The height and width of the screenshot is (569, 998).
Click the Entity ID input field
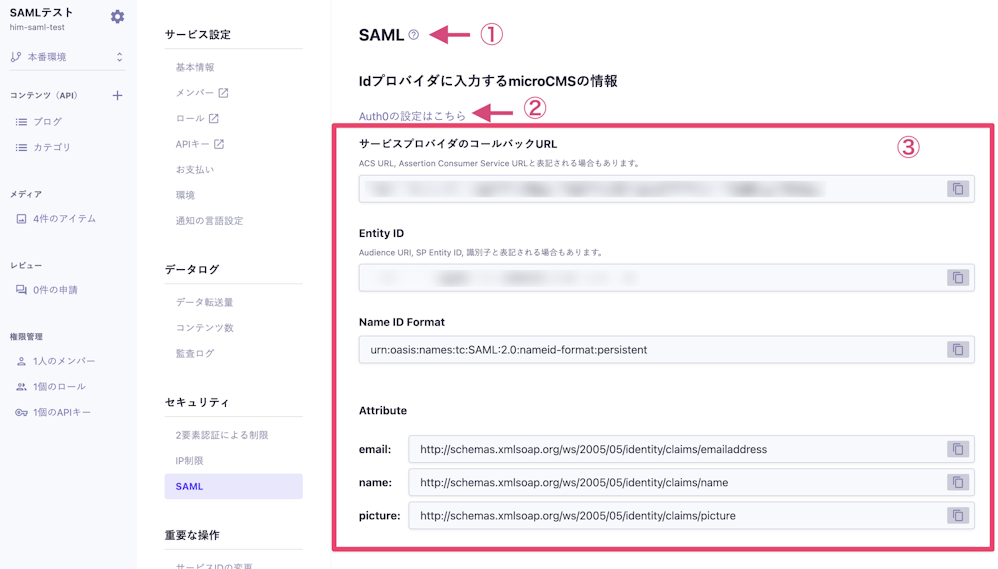666,277
